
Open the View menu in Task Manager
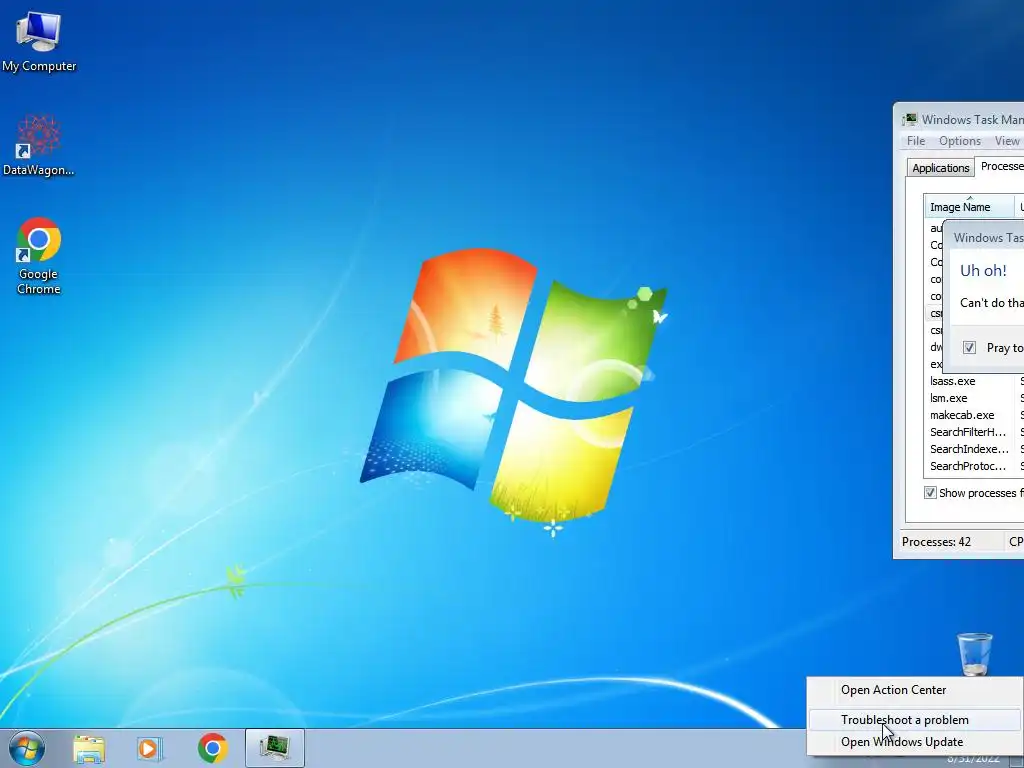(x=1006, y=141)
